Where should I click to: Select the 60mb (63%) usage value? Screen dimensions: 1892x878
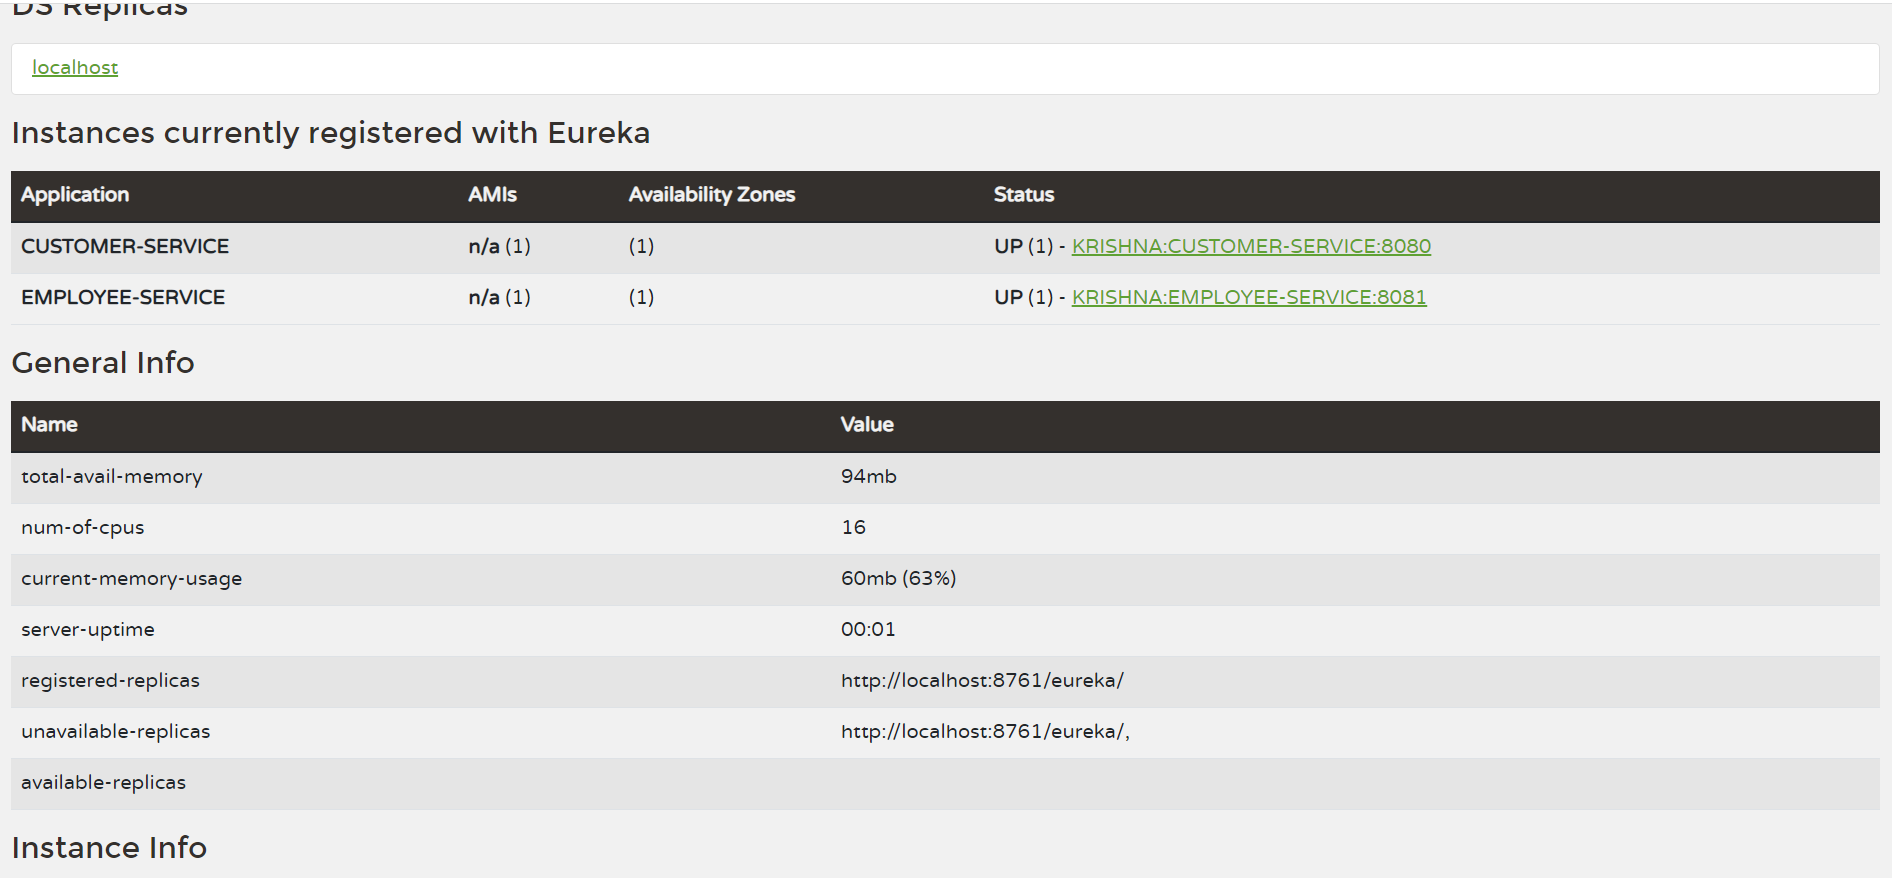(x=898, y=579)
